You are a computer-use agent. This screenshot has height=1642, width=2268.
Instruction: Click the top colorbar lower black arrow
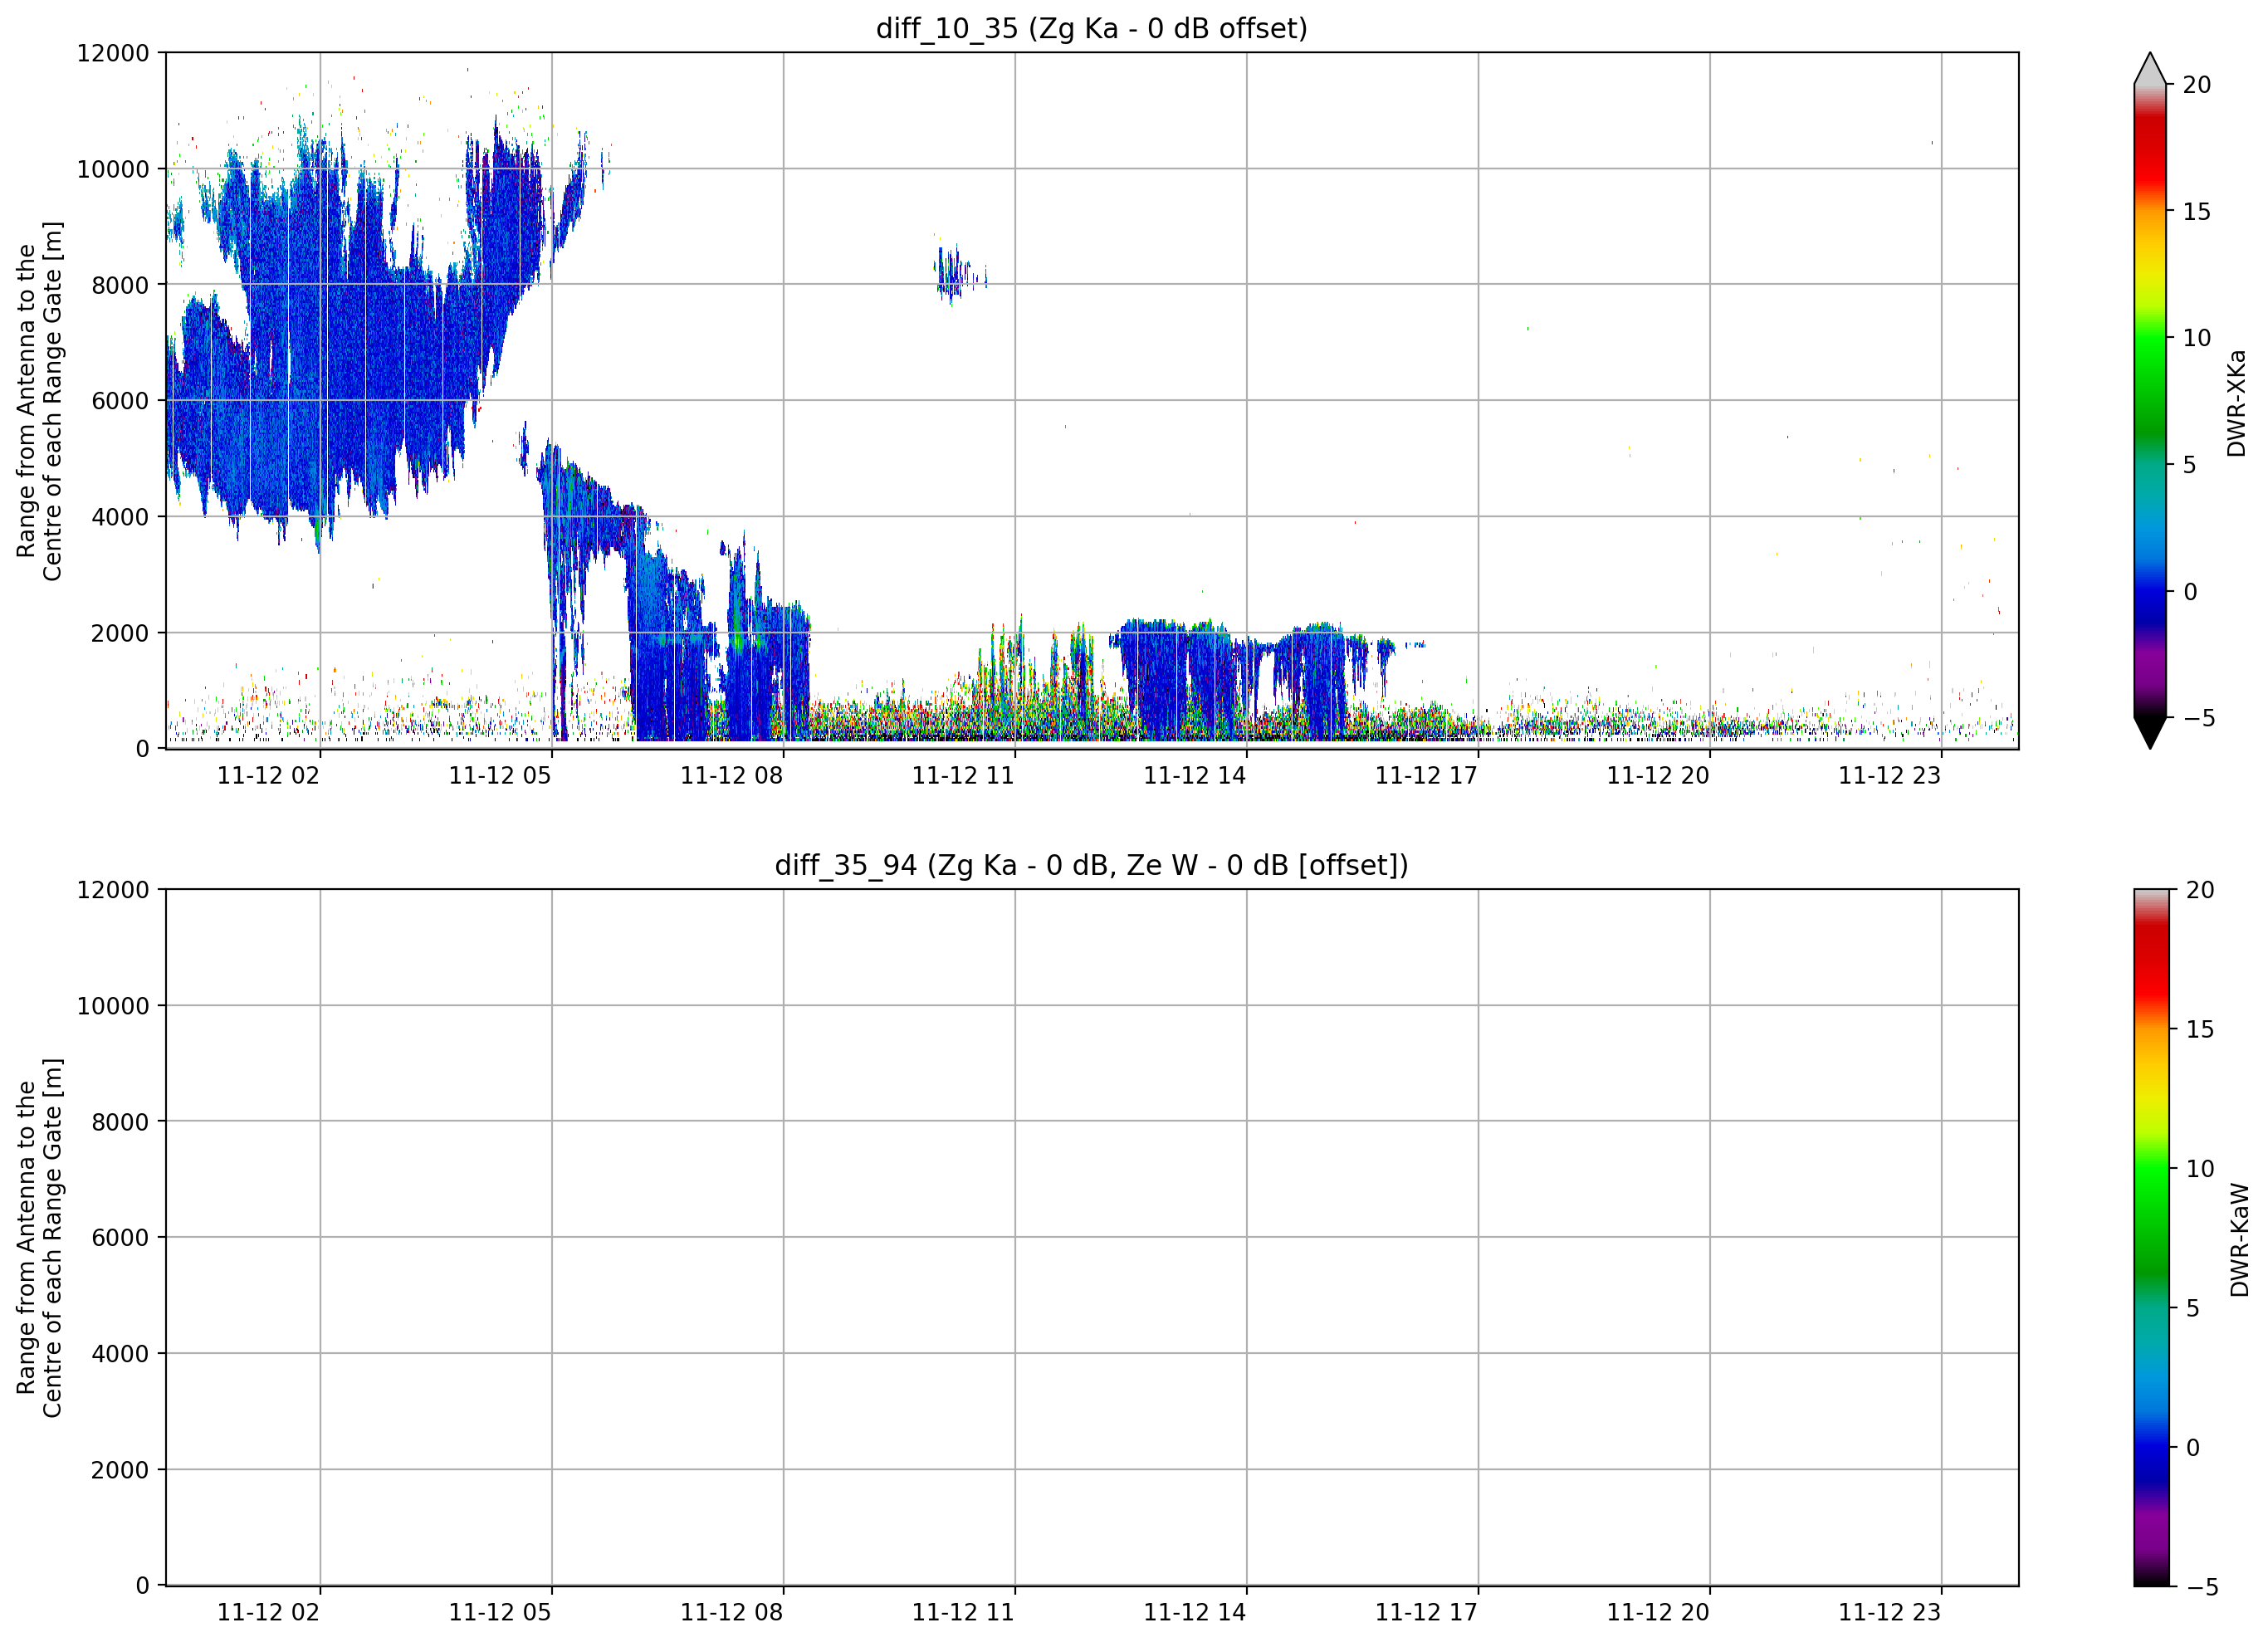point(2150,733)
